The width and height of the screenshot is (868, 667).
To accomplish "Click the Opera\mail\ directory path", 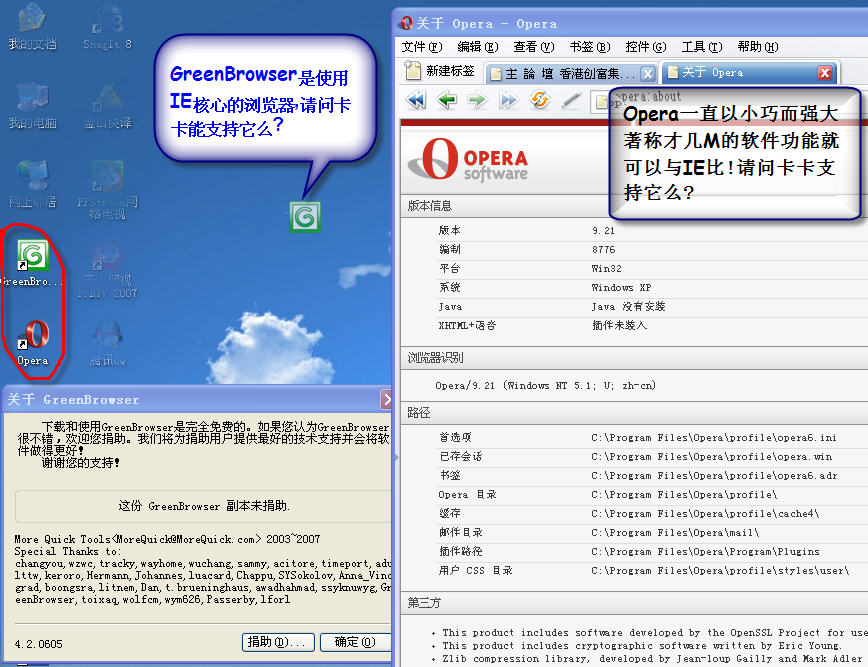I will (675, 532).
